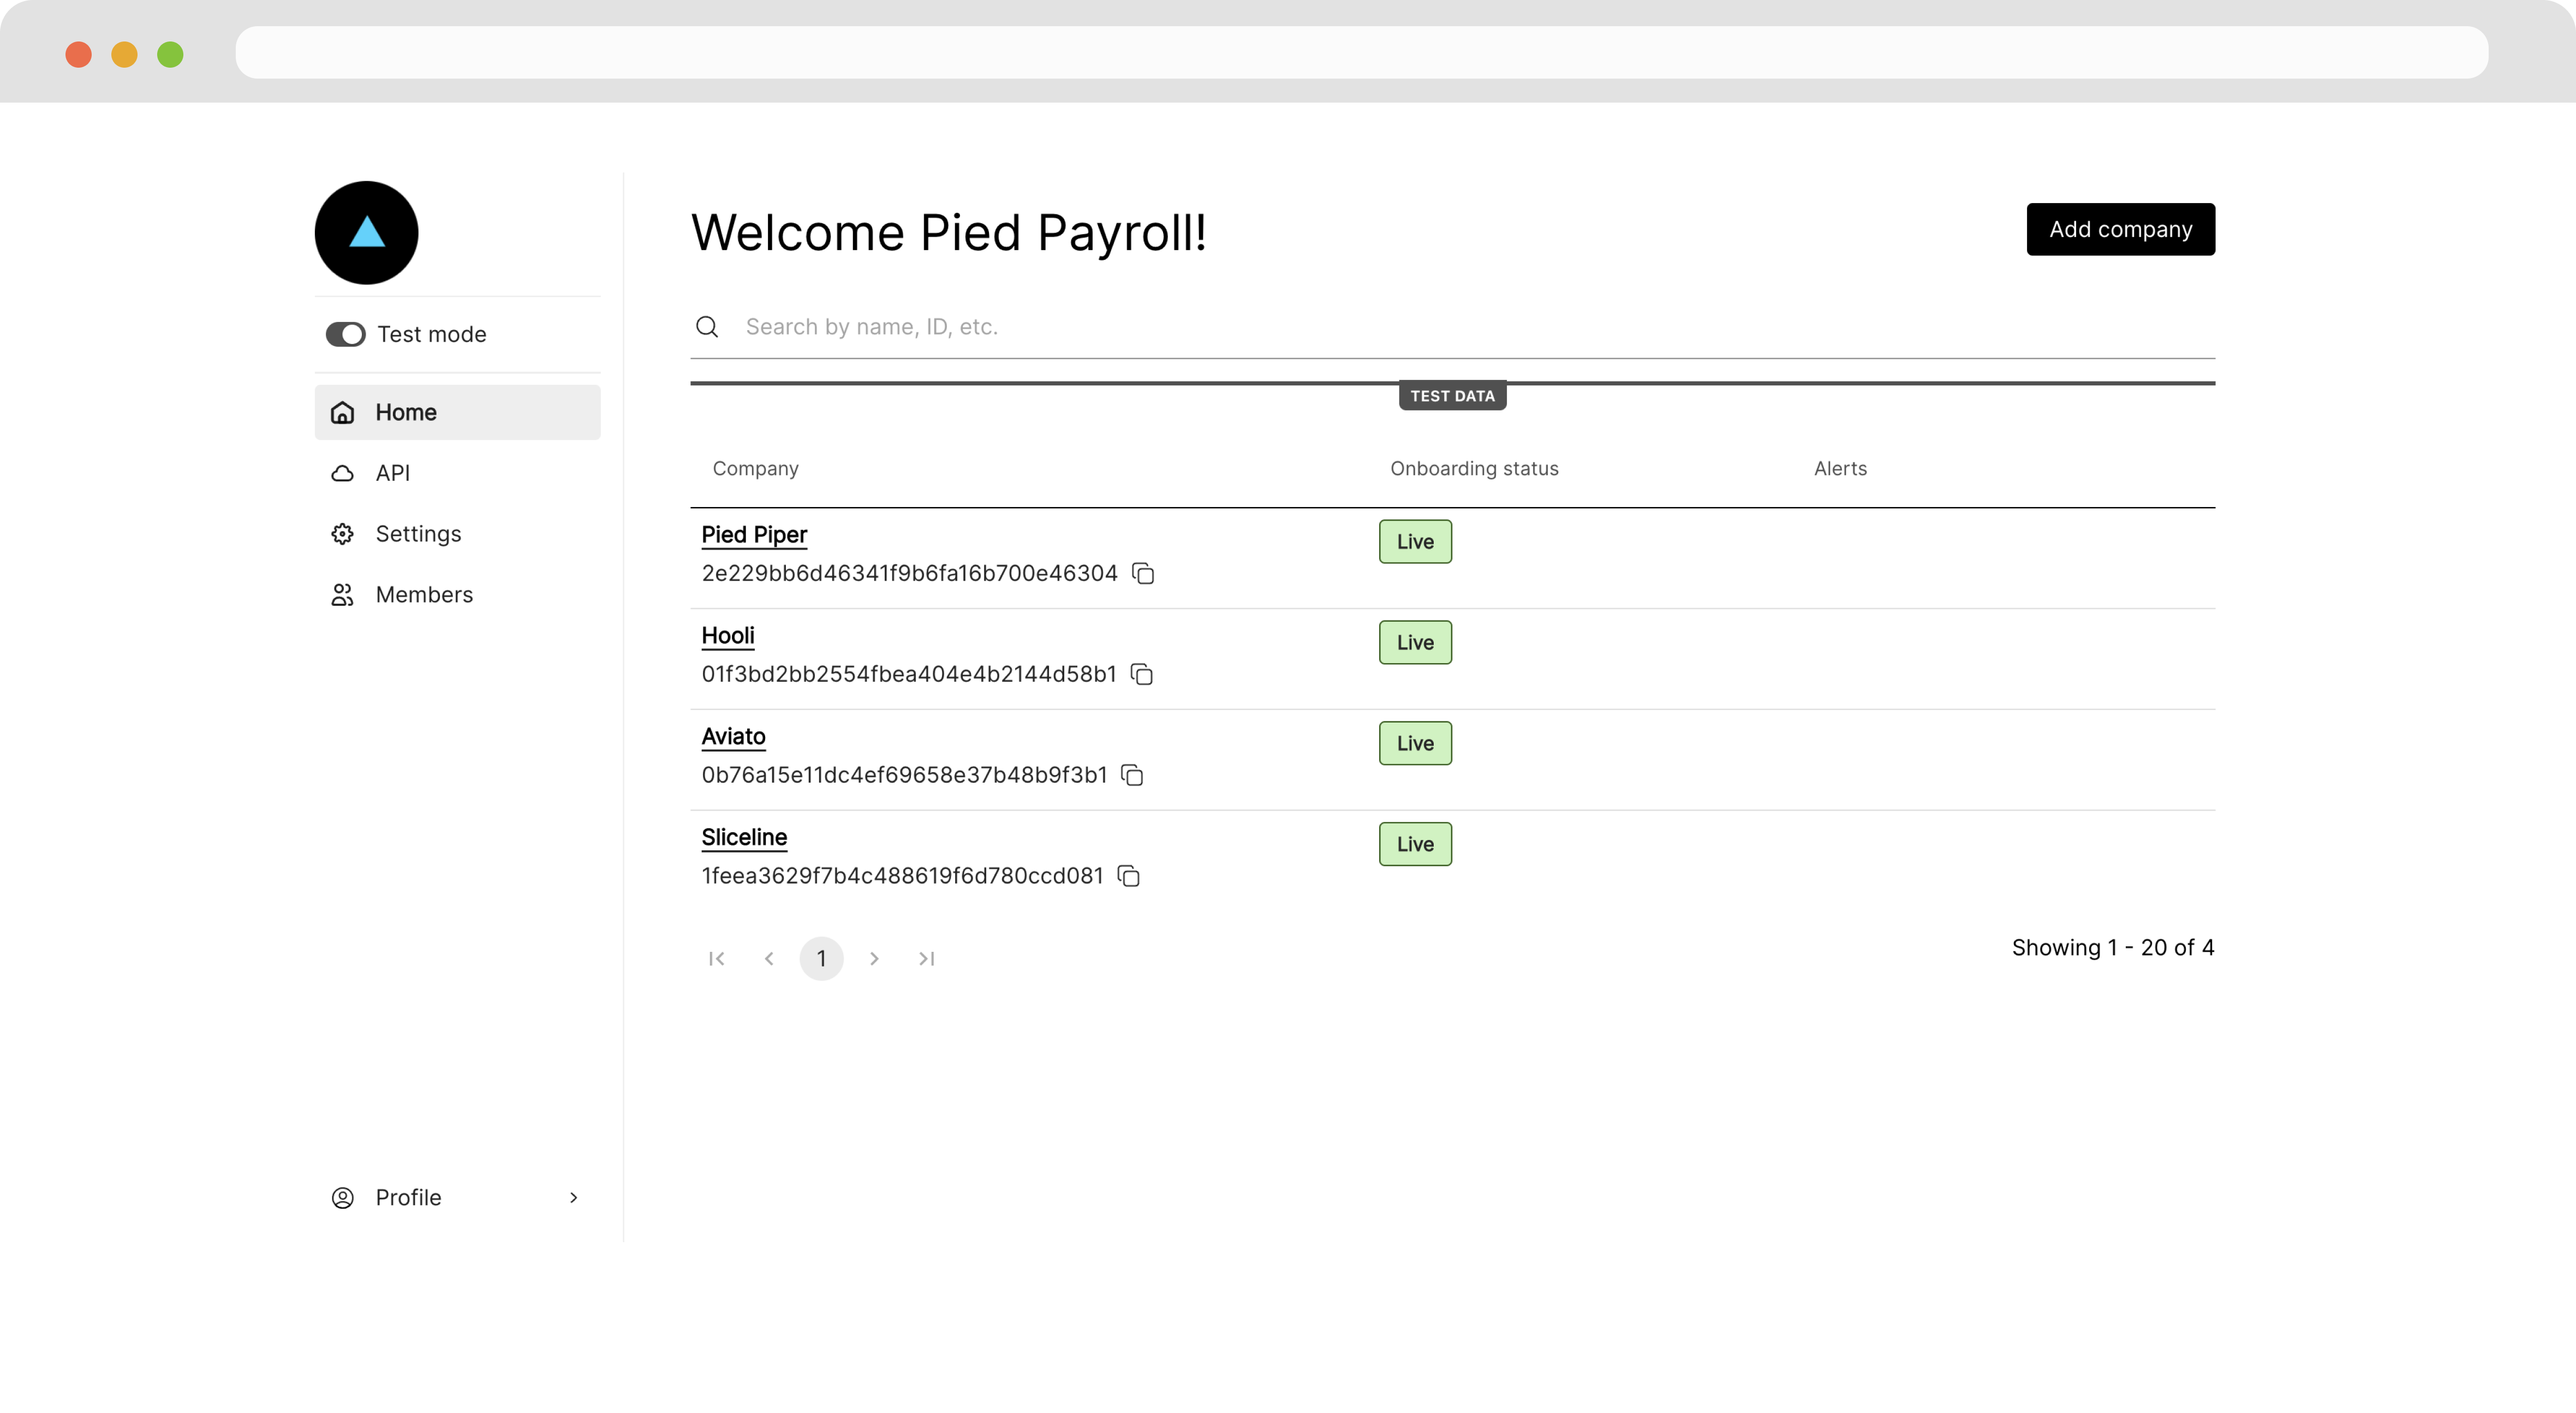Open the Members page in sidebar
The width and height of the screenshot is (2576, 1413).
pos(423,595)
